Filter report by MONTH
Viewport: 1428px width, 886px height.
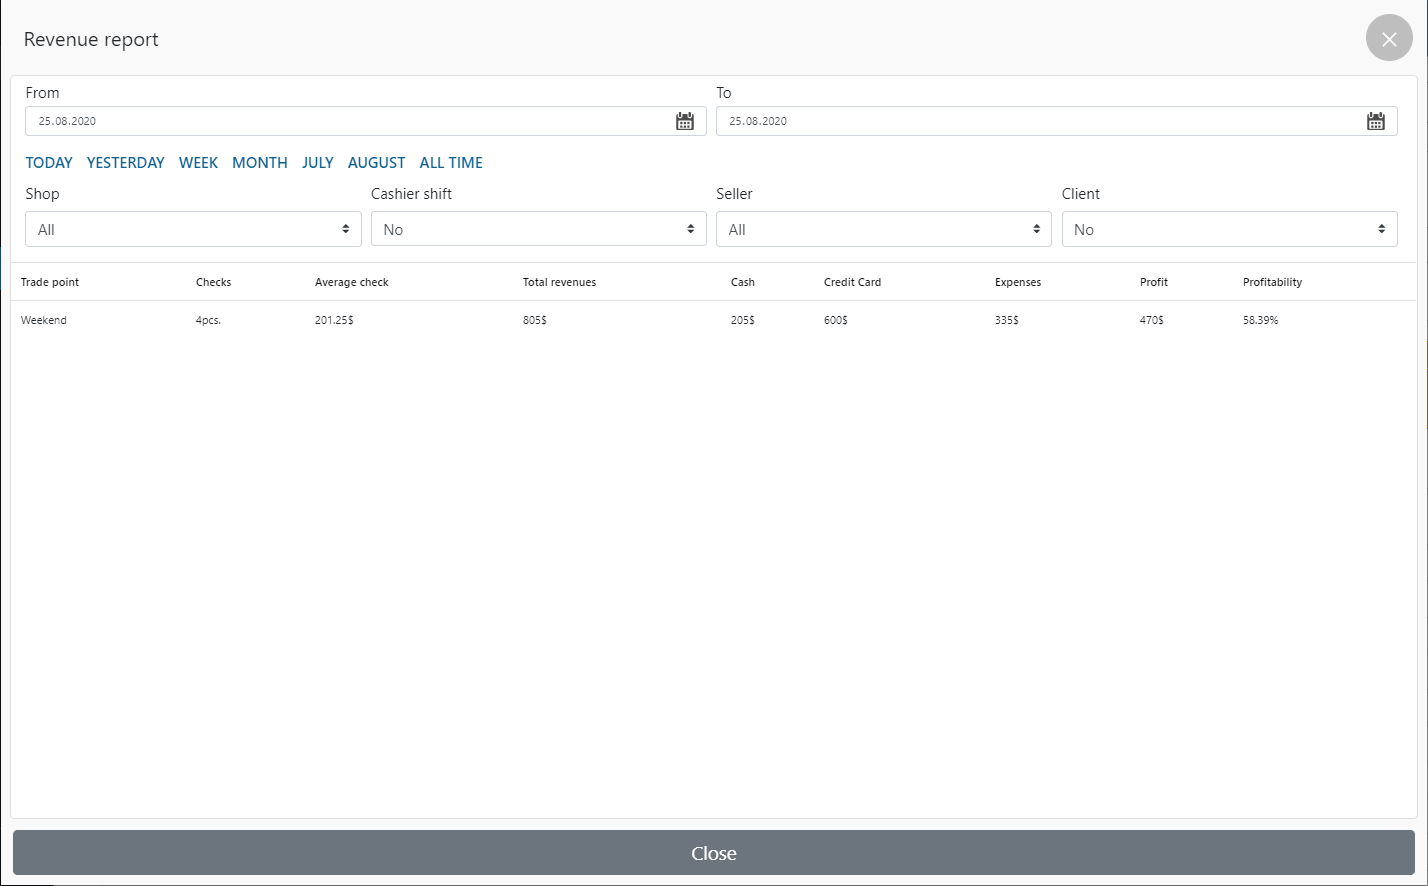tap(260, 163)
